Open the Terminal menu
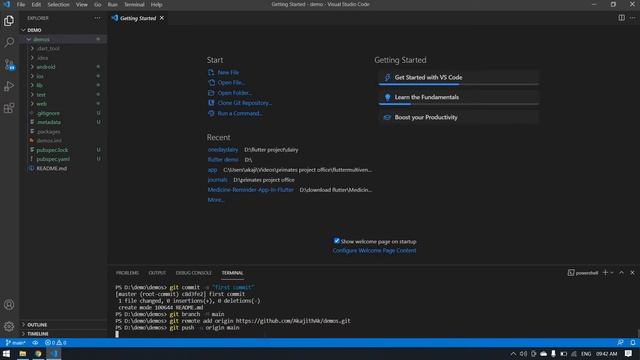 coord(134,4)
